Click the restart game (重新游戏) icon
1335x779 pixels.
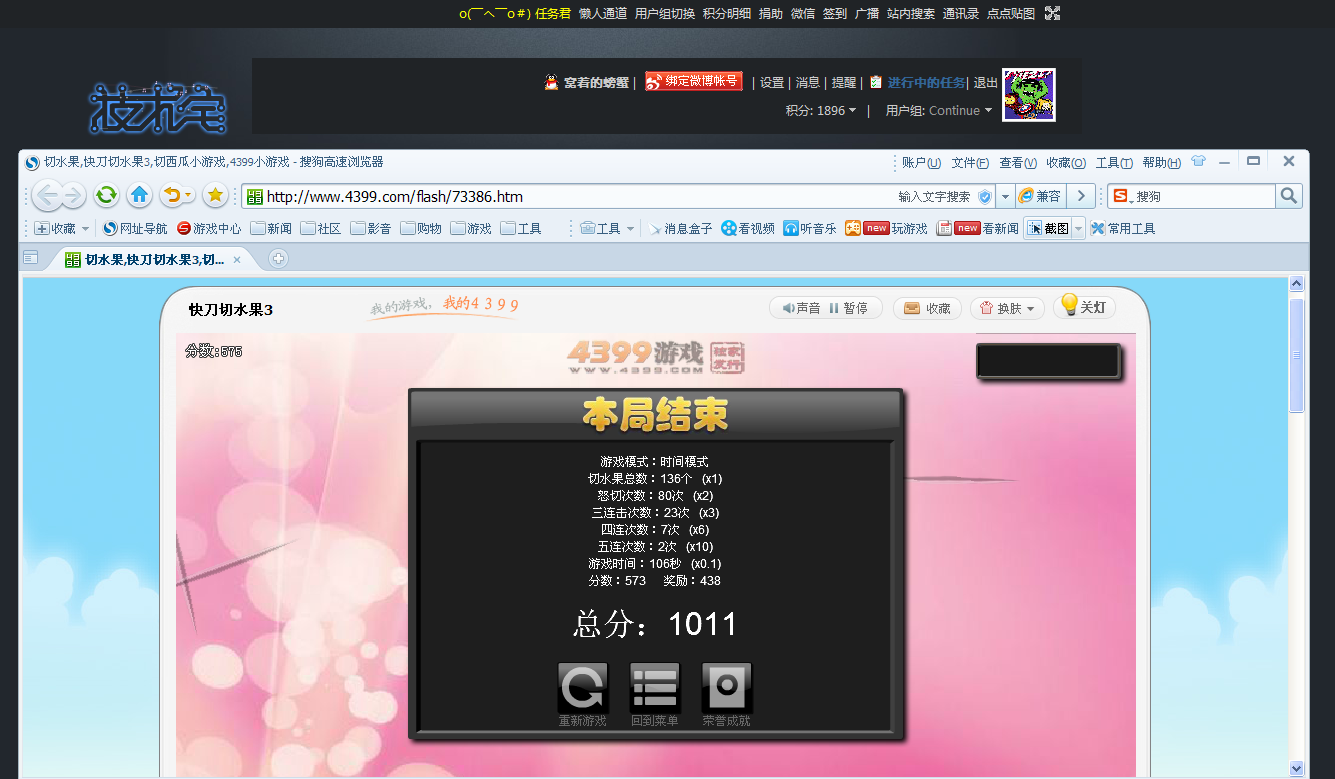coord(582,688)
